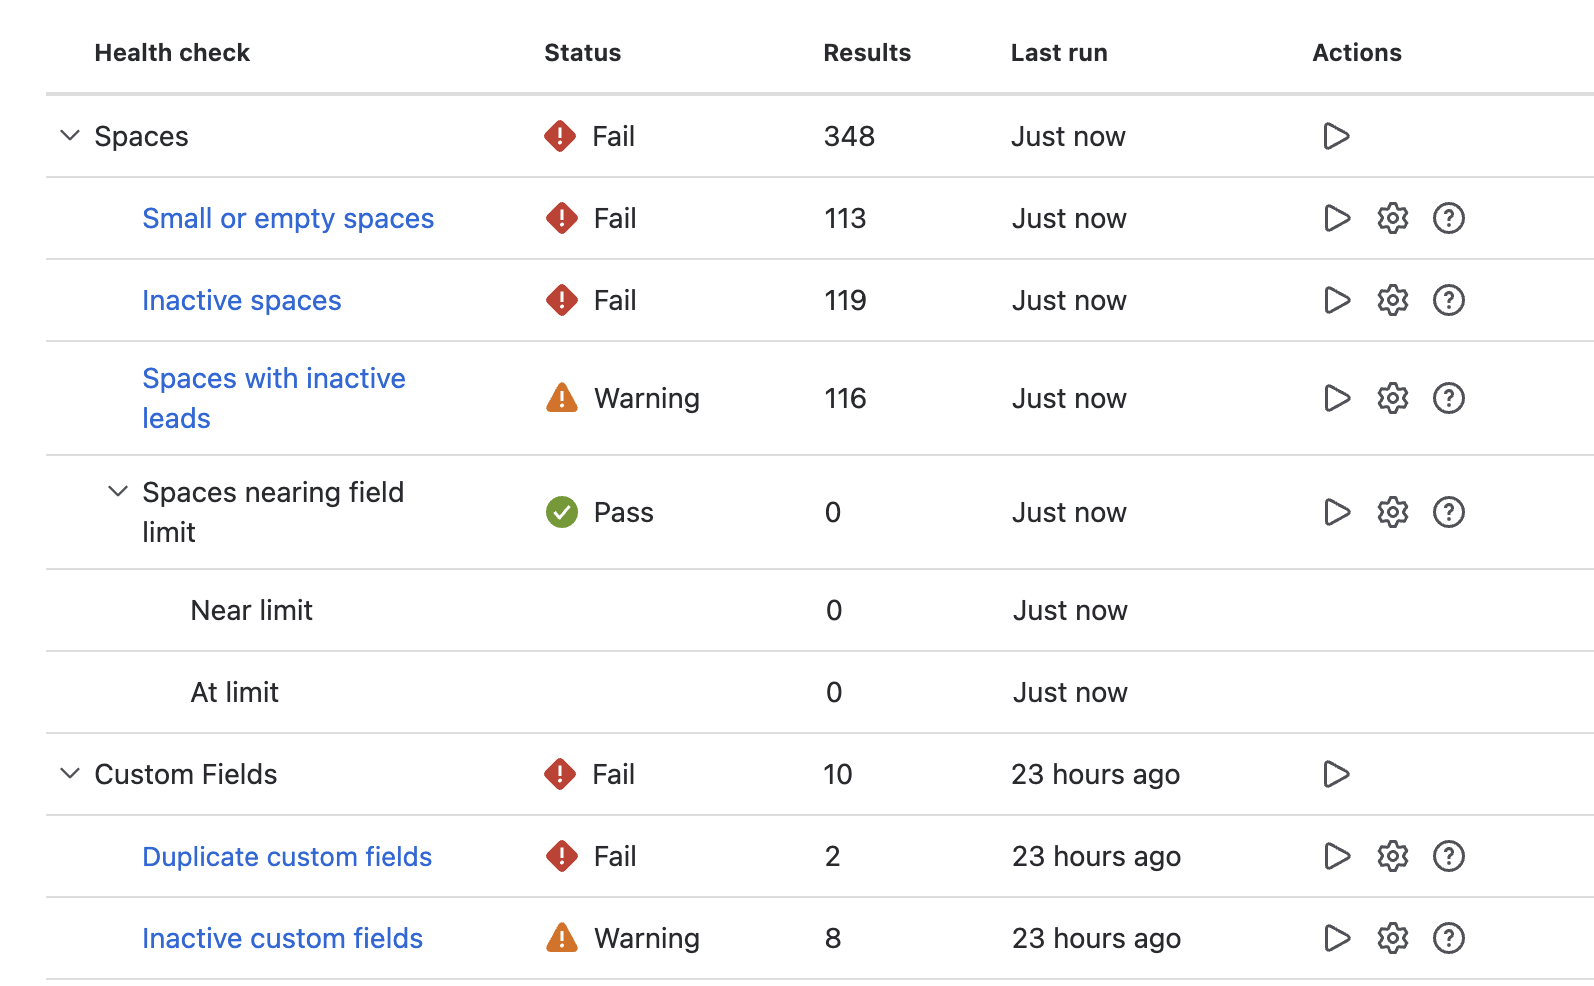Open help for Spaces nearing field limit
1594x986 pixels.
pos(1448,512)
